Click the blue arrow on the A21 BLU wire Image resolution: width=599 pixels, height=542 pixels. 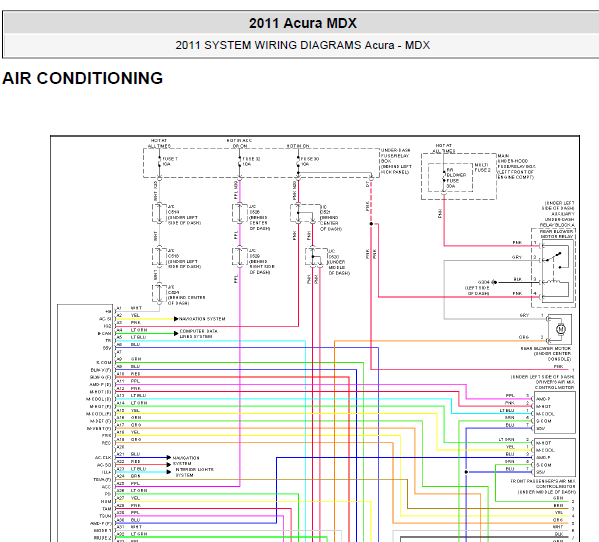(168, 457)
